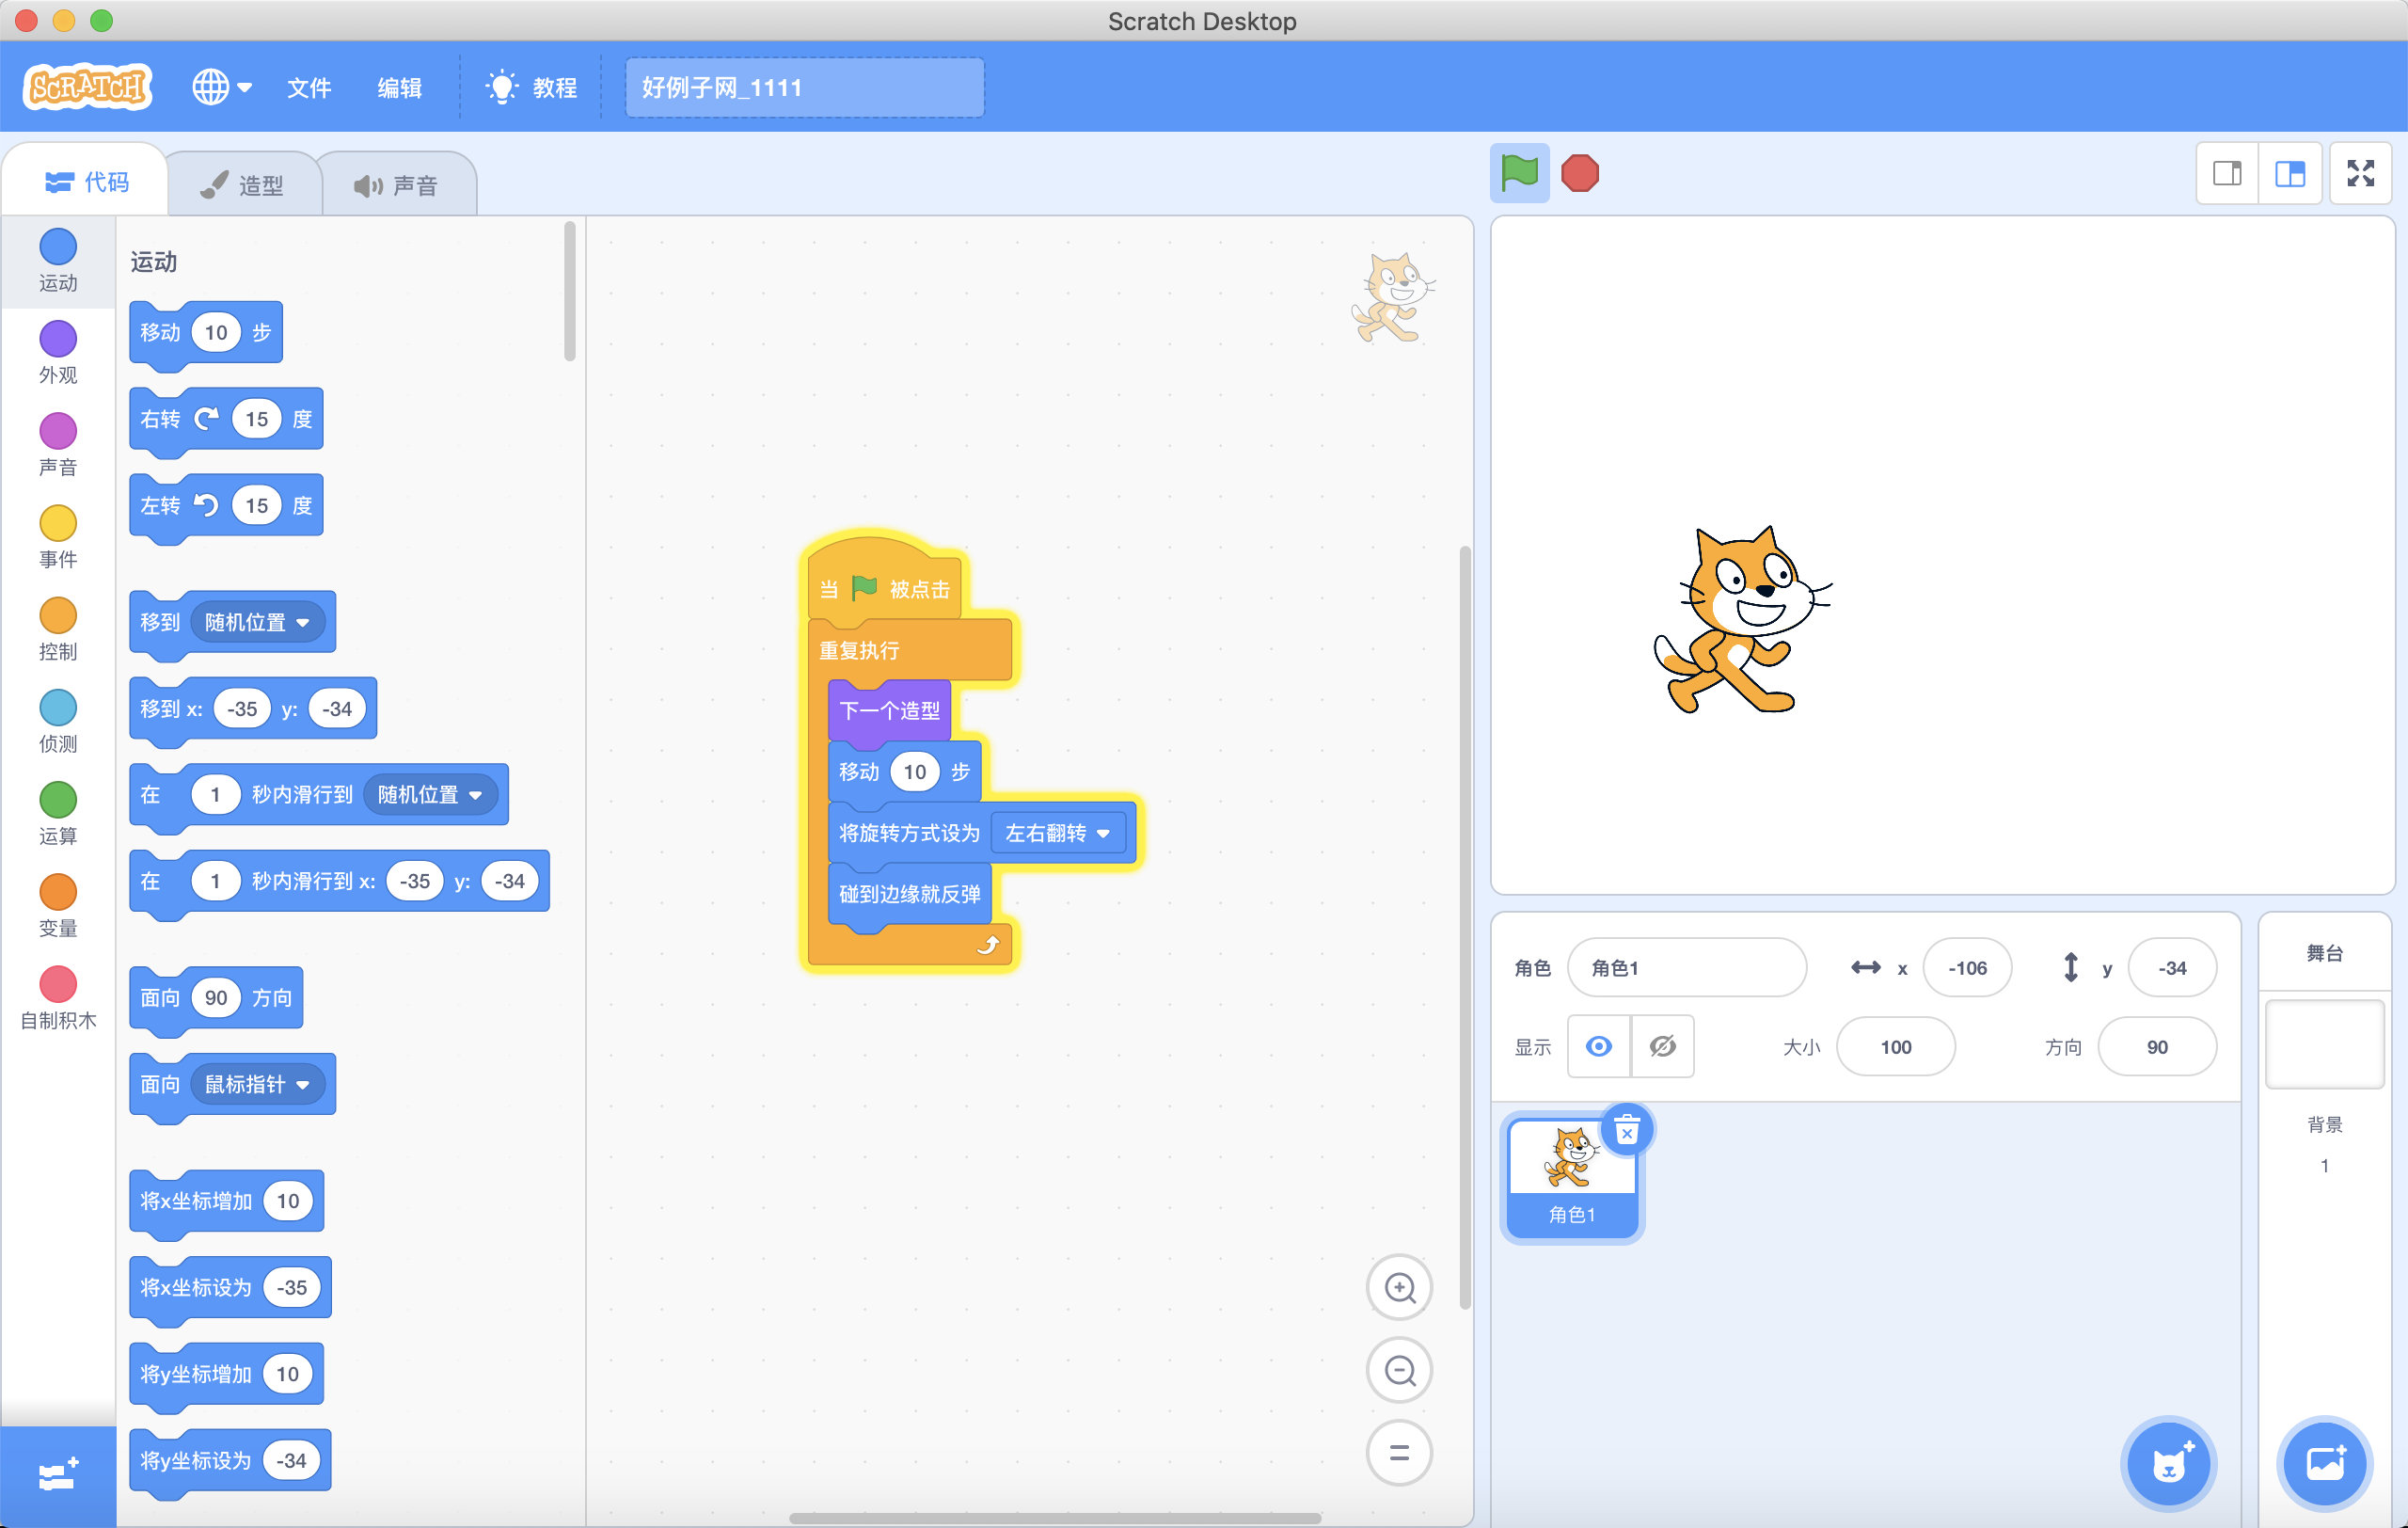Click the 移动 10 步 palette block

click(x=206, y=333)
